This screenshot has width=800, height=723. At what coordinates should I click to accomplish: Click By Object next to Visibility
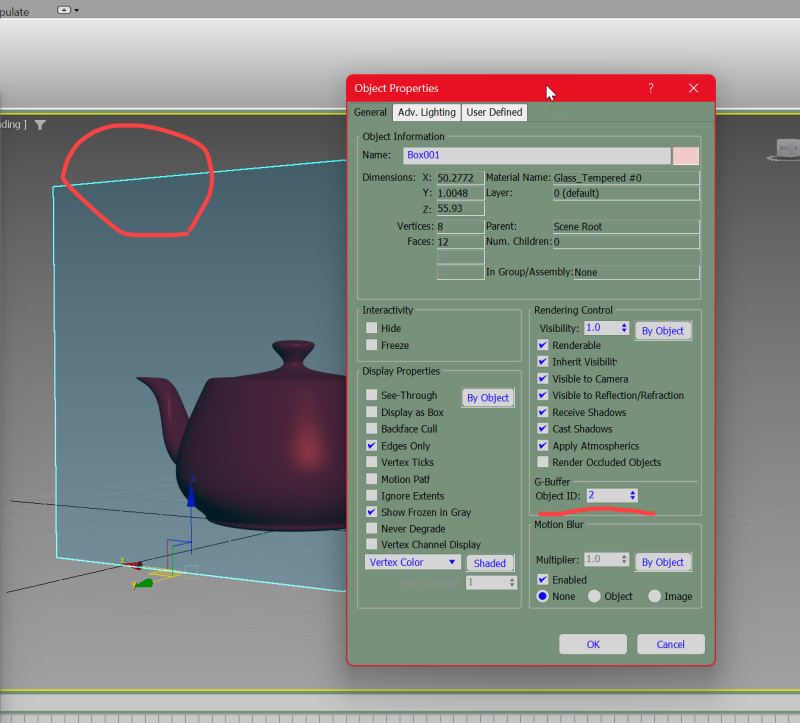coord(663,330)
